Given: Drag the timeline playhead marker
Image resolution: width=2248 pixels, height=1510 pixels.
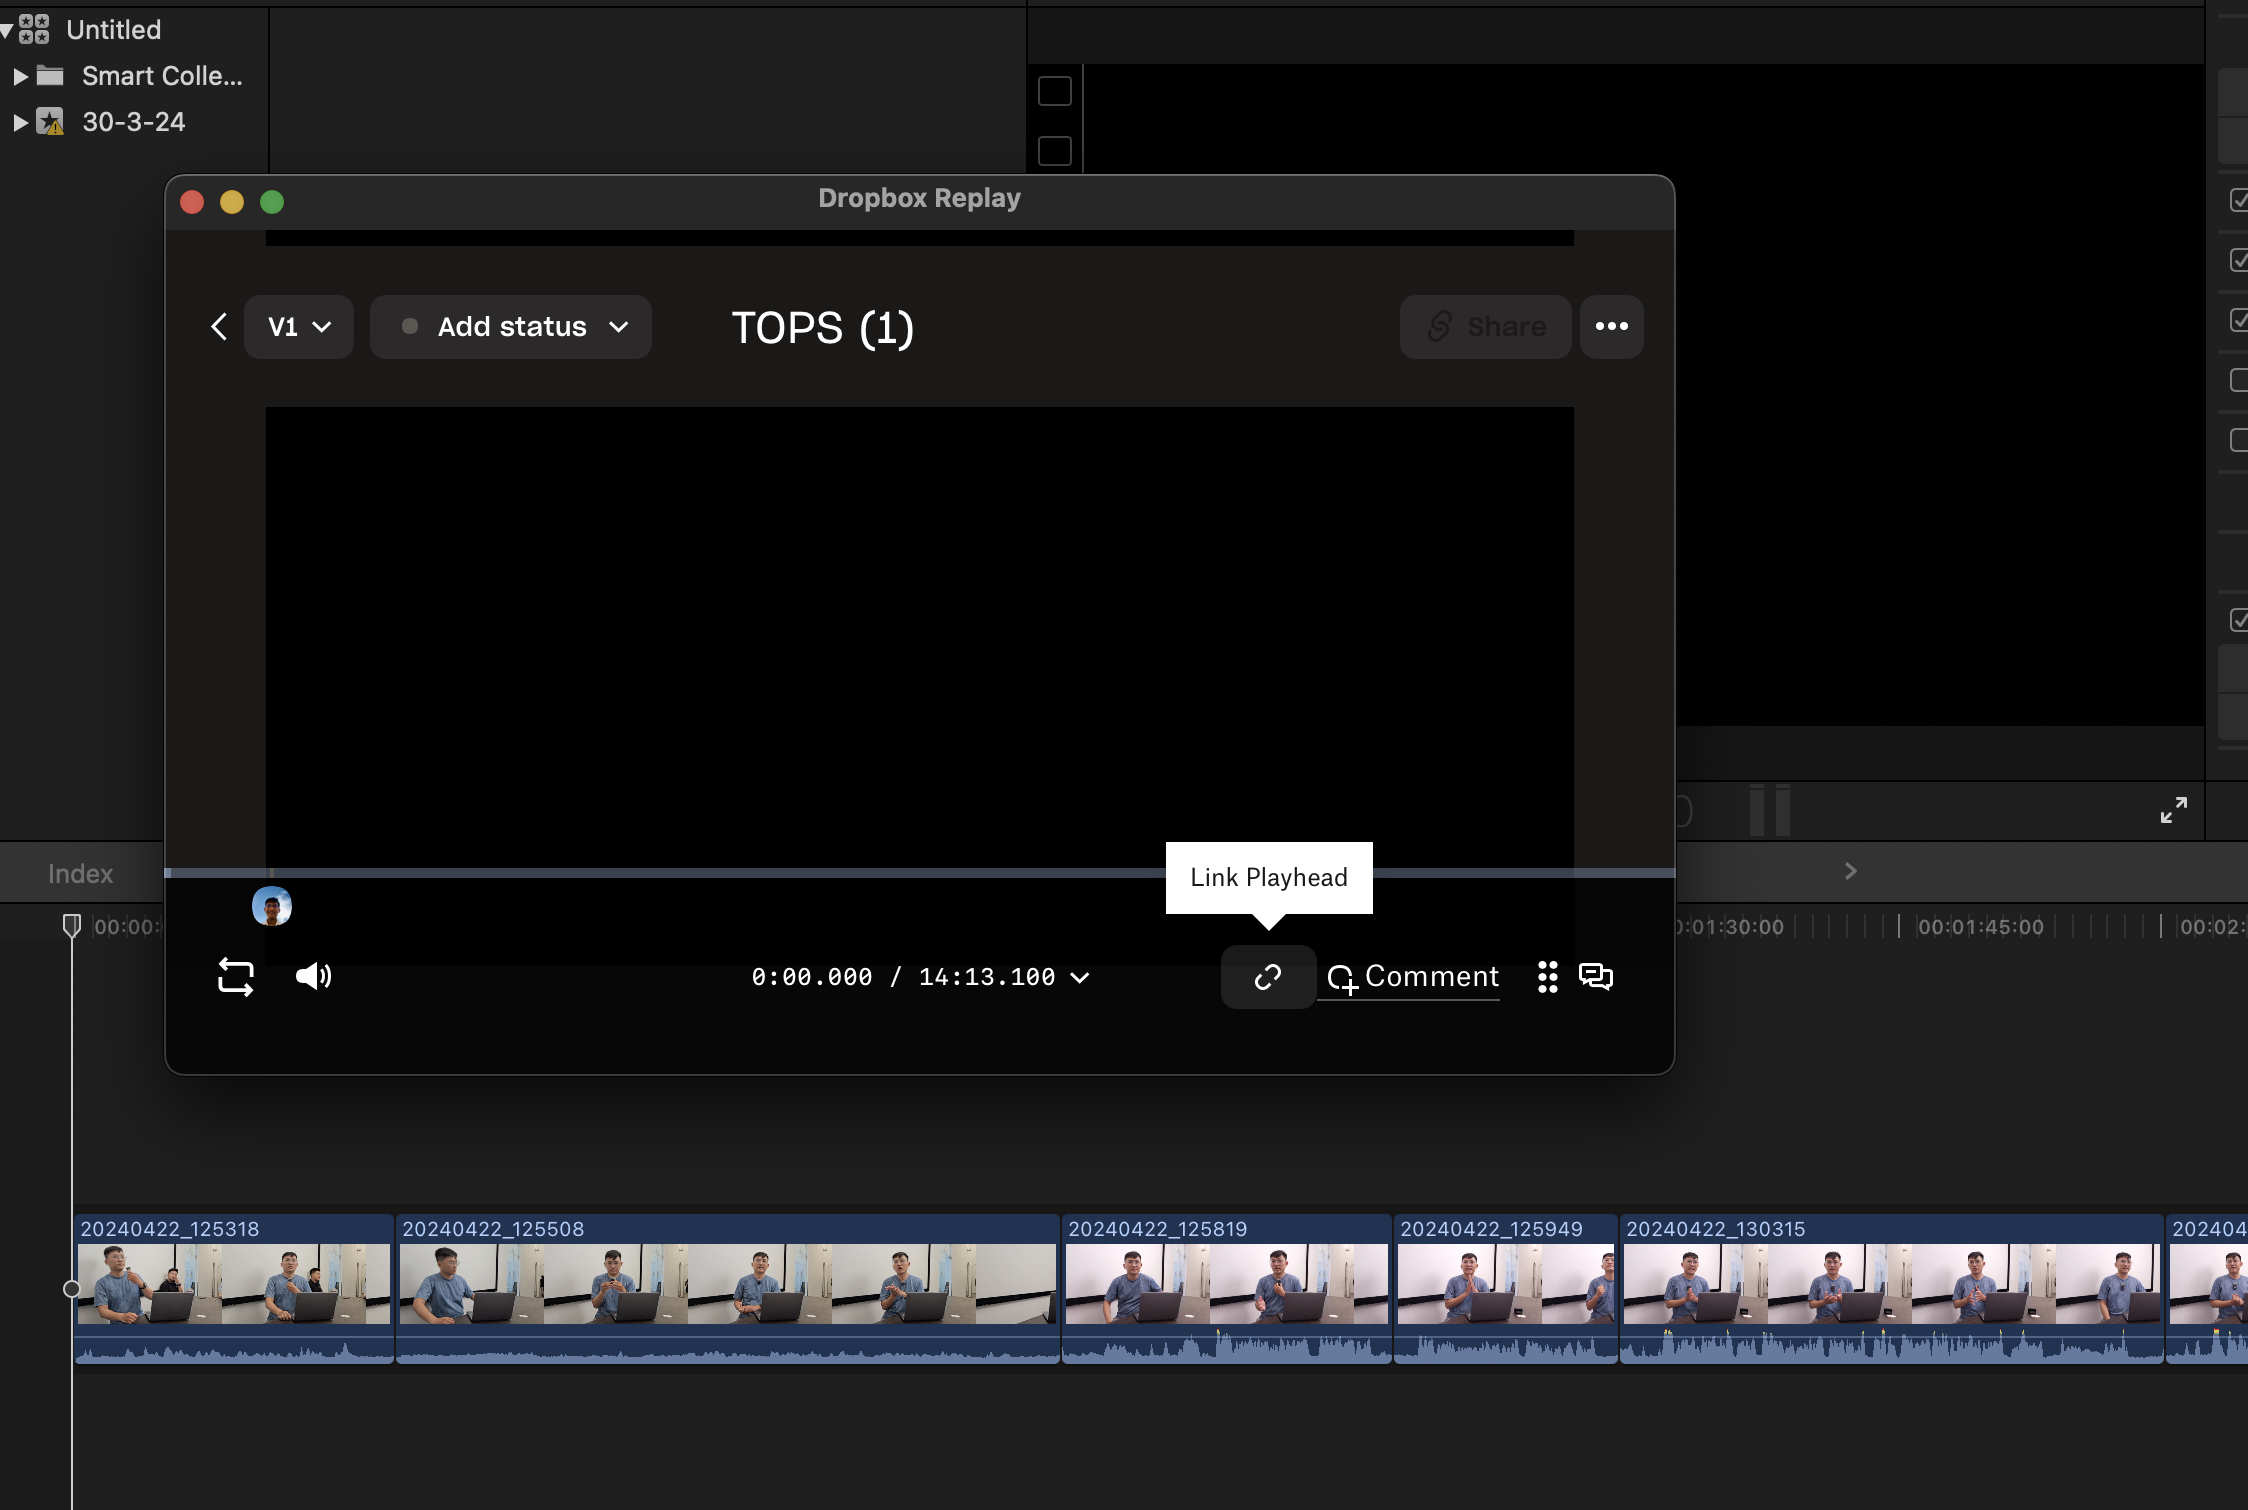Looking at the screenshot, I should (x=72, y=925).
